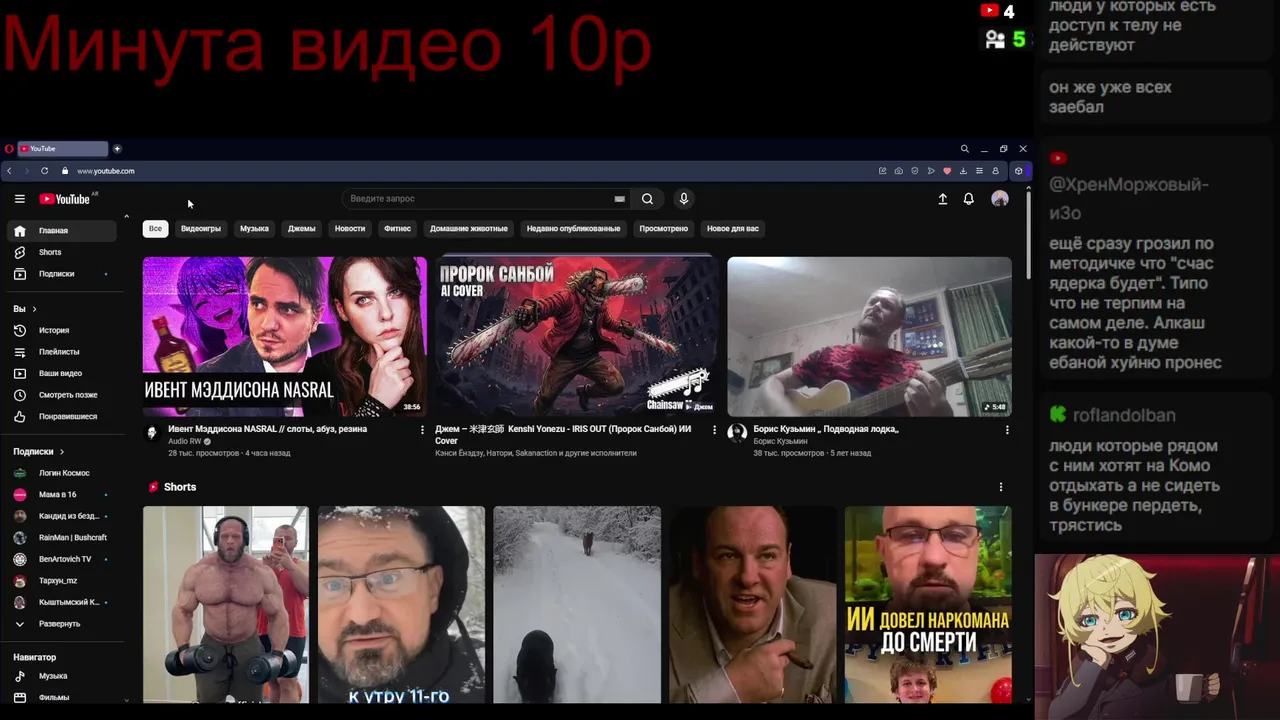Open the browser downloads icon
1280x720 pixels.
pos(963,171)
